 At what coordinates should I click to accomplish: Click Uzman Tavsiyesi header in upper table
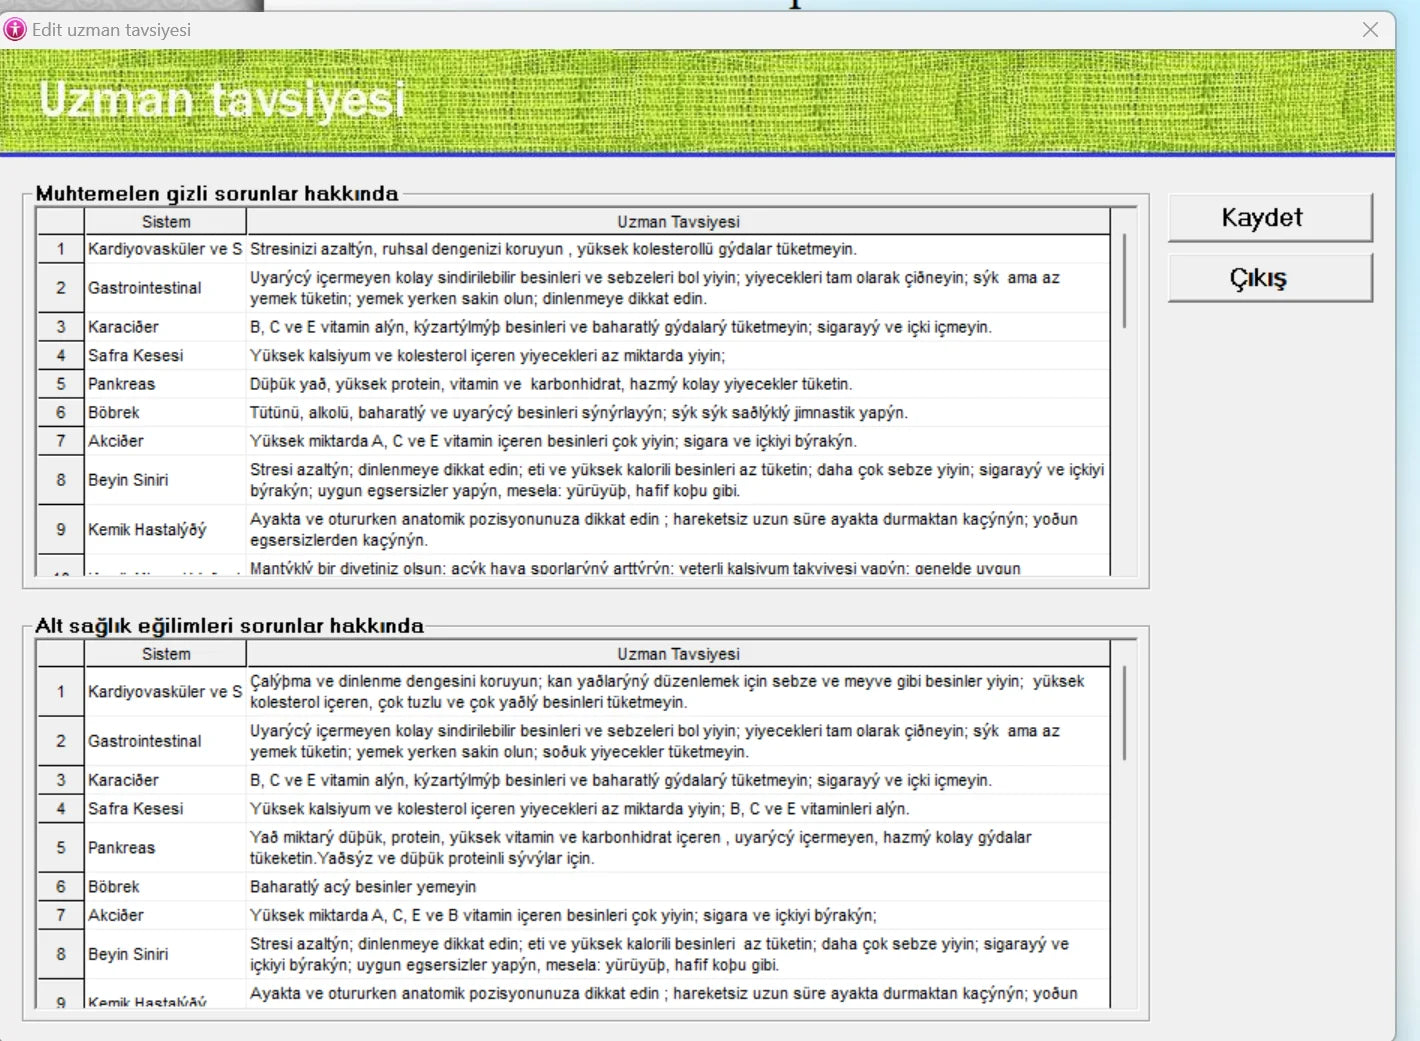click(678, 222)
